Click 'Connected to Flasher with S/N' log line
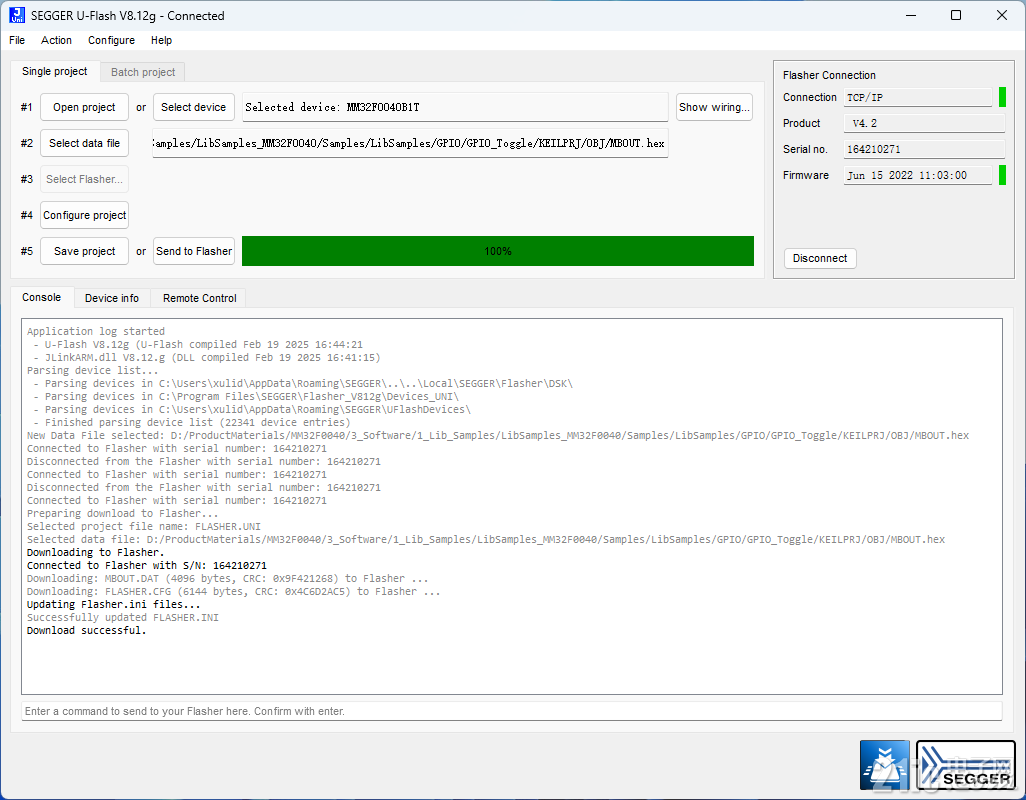This screenshot has width=1026, height=800. [147, 566]
